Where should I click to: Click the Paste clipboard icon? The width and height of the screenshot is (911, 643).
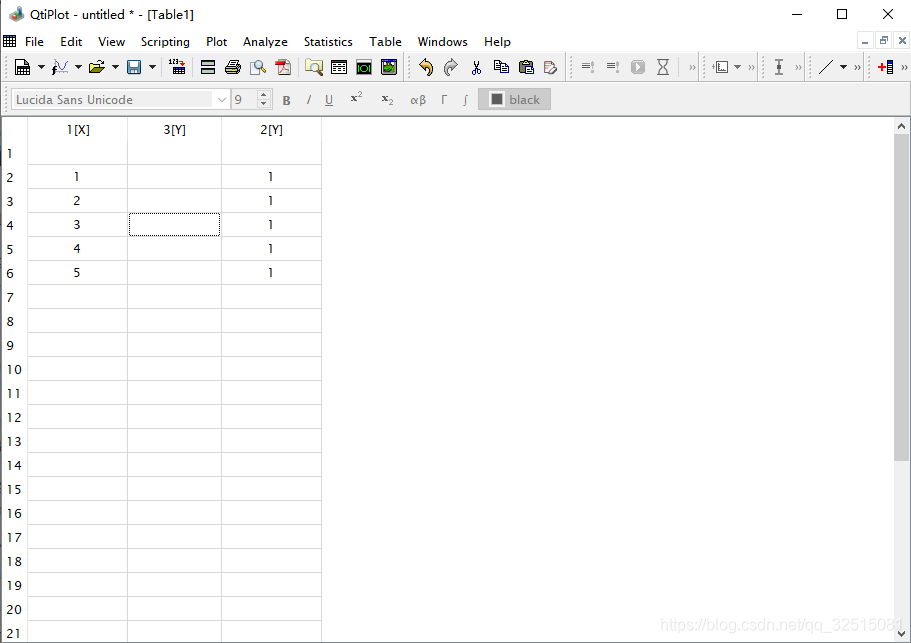coord(526,67)
